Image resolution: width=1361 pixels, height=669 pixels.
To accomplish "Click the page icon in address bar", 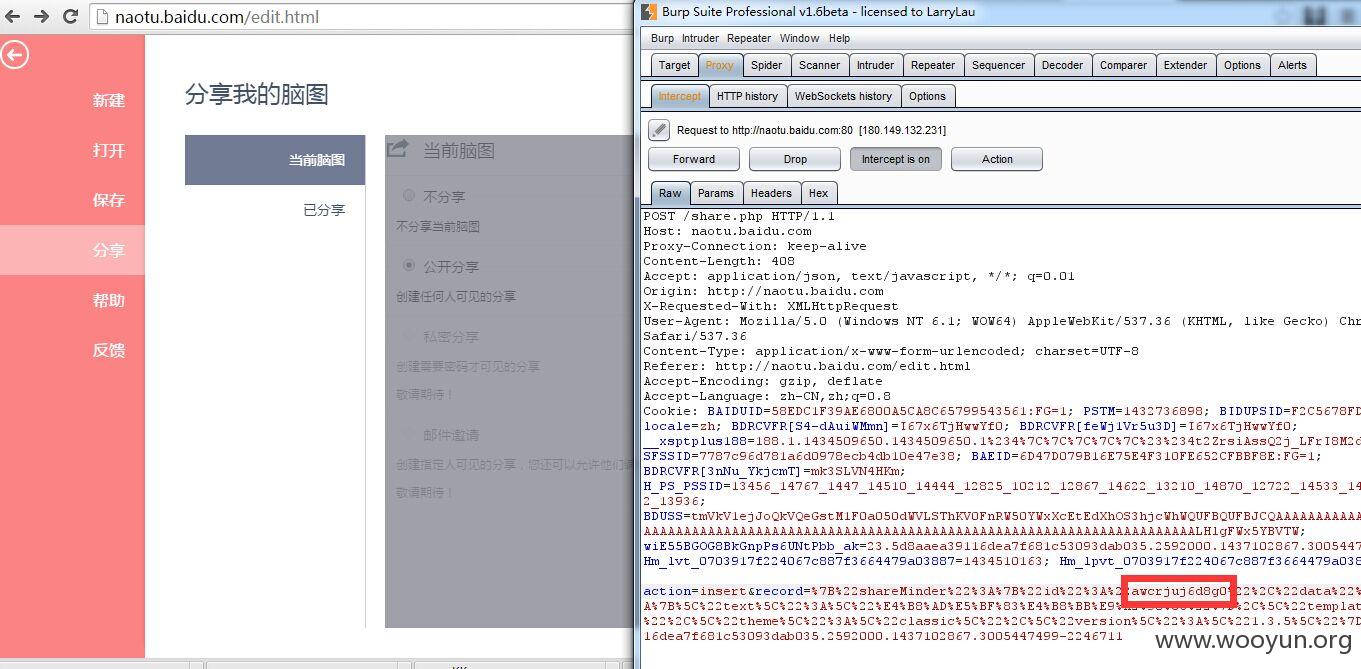I will point(102,16).
